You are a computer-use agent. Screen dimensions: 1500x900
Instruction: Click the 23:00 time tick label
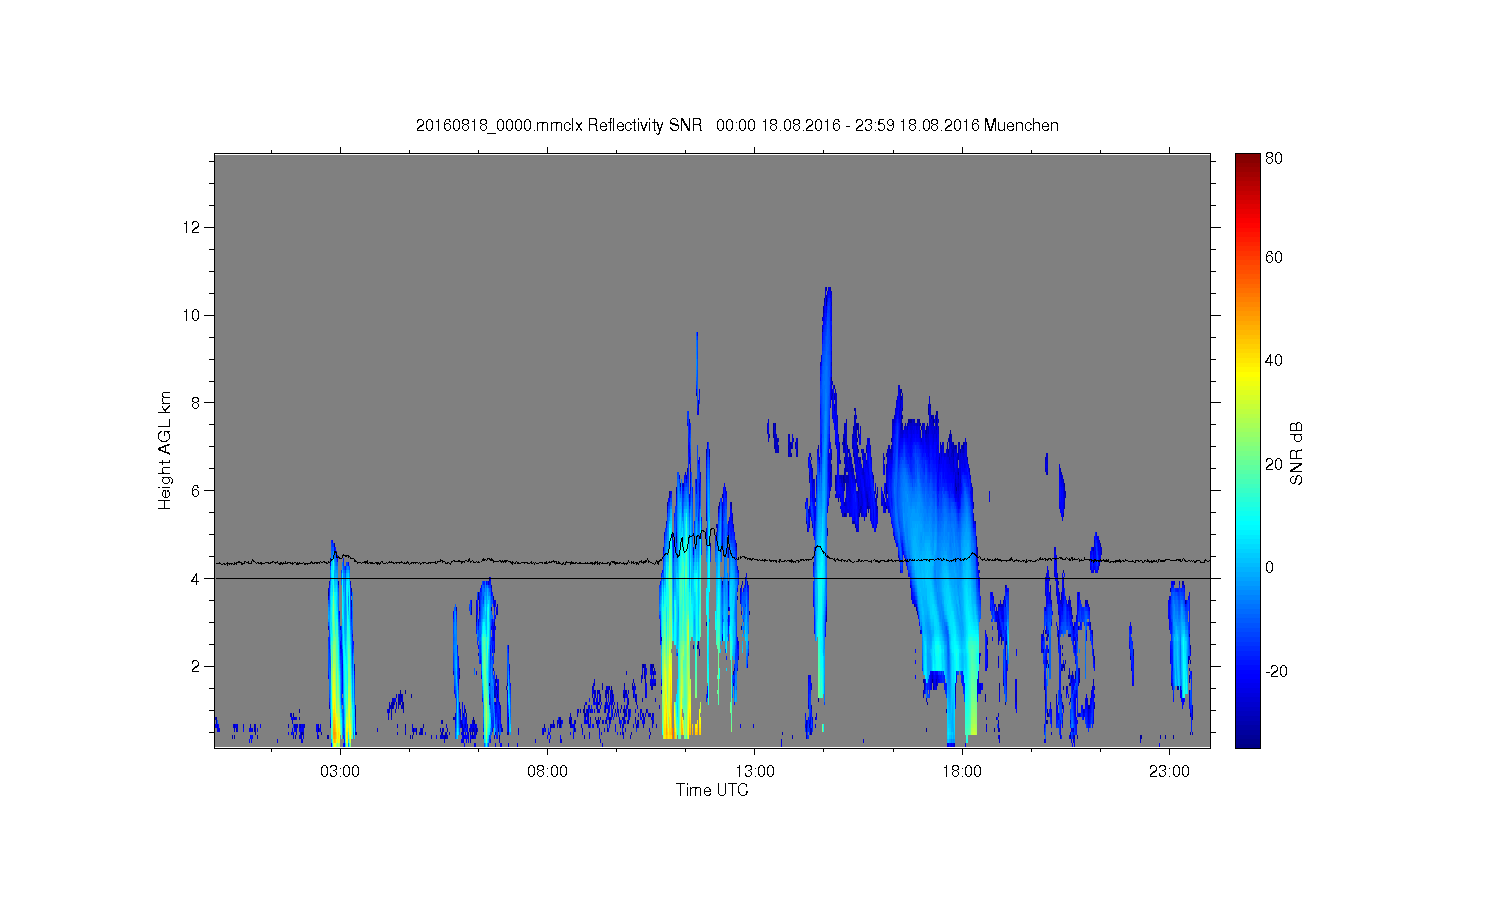click(x=1169, y=772)
